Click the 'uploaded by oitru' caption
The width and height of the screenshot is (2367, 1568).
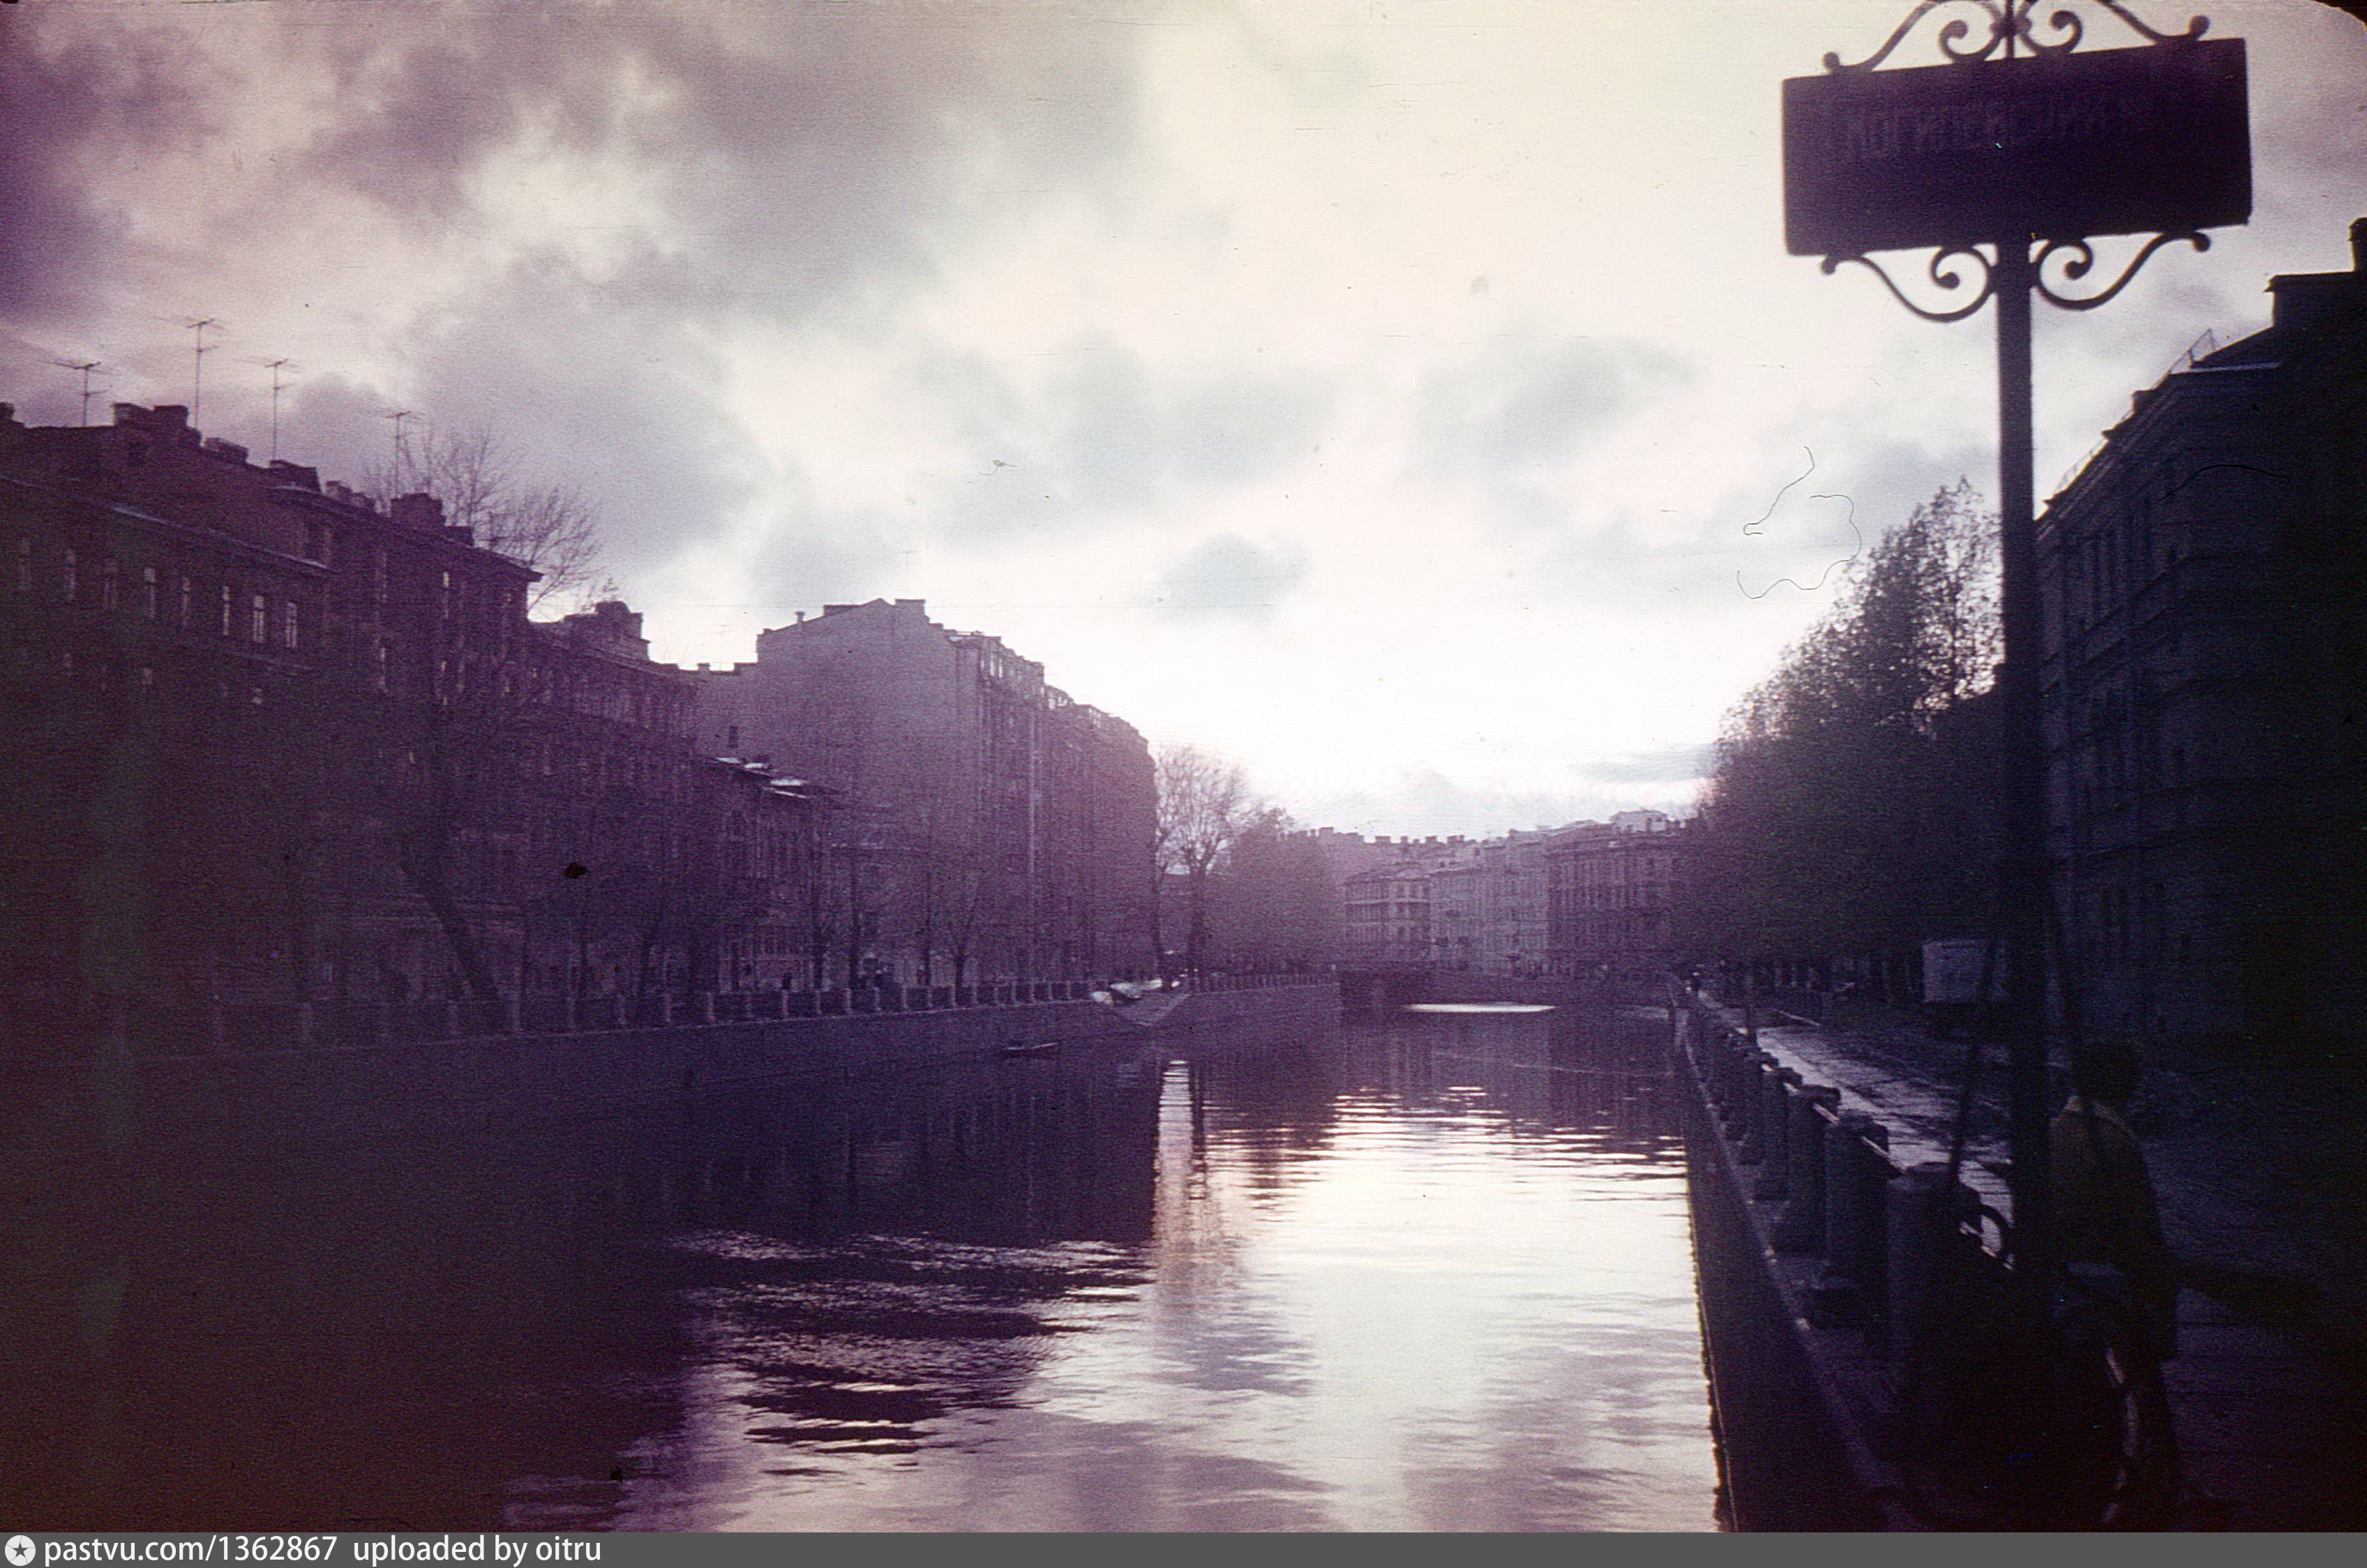(477, 1551)
